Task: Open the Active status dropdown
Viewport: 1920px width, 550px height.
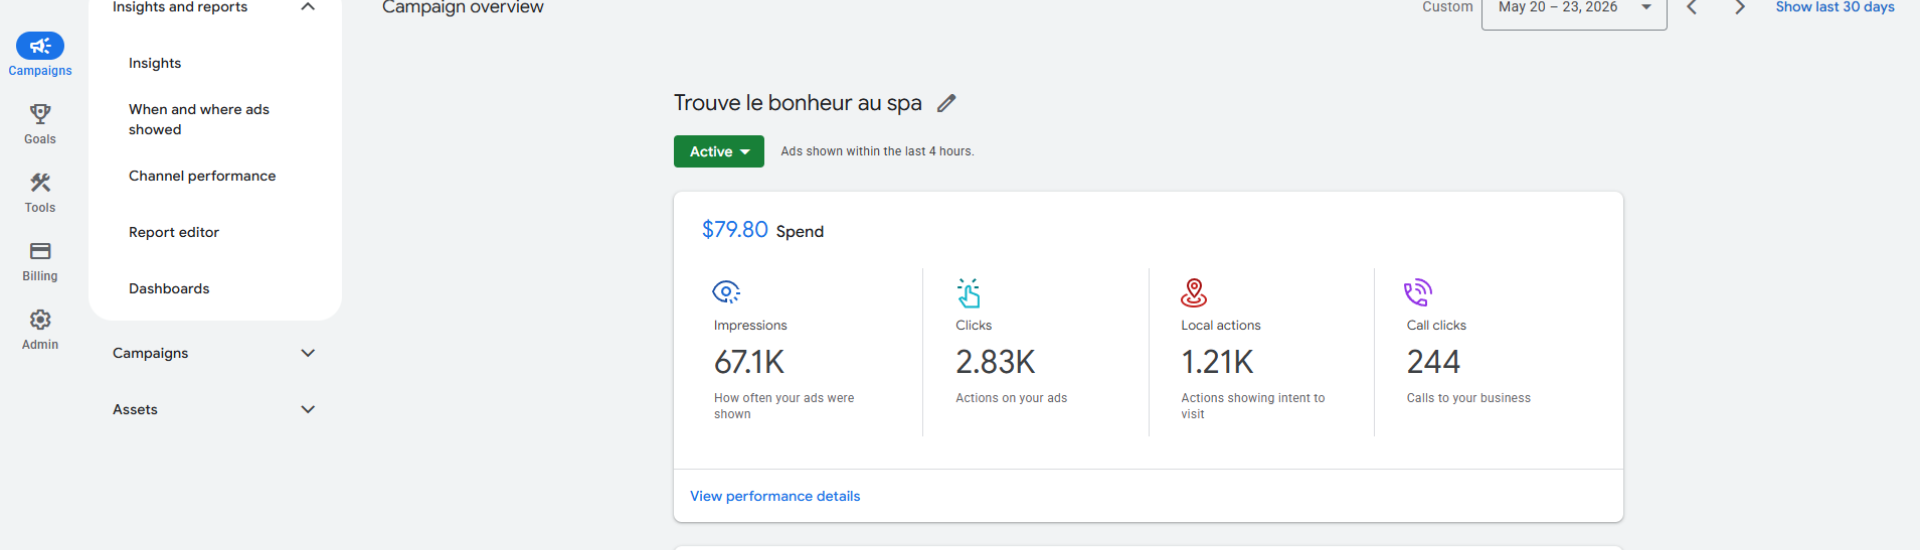Action: tap(719, 151)
